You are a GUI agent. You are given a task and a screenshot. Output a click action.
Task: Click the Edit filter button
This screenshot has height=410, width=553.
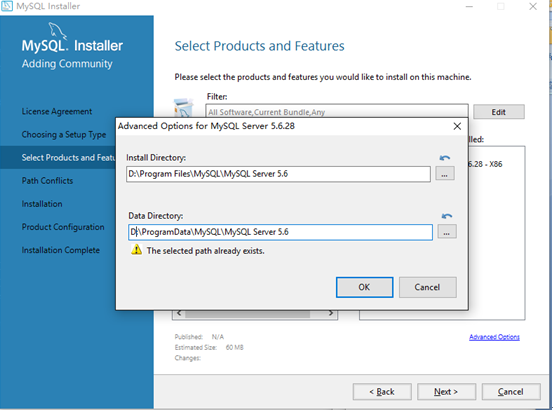pyautogui.click(x=499, y=112)
